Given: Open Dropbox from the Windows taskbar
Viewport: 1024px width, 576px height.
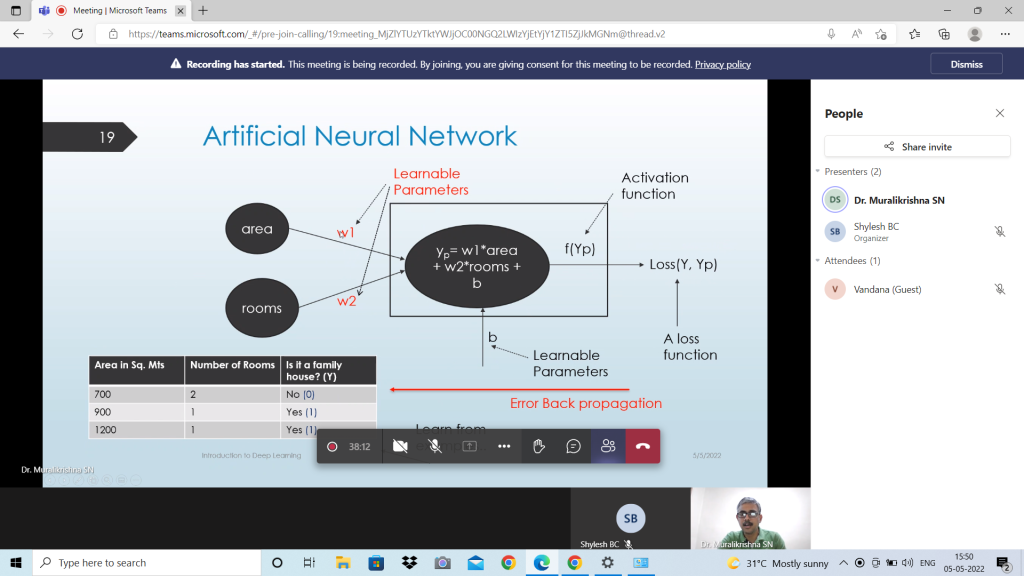Looking at the screenshot, I should point(409,563).
